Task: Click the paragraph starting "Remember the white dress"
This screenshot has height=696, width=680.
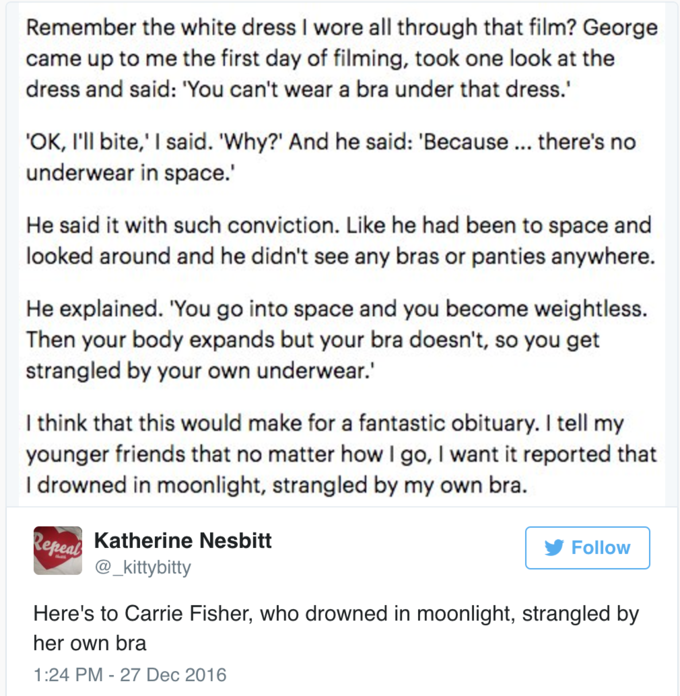Action: (x=342, y=59)
